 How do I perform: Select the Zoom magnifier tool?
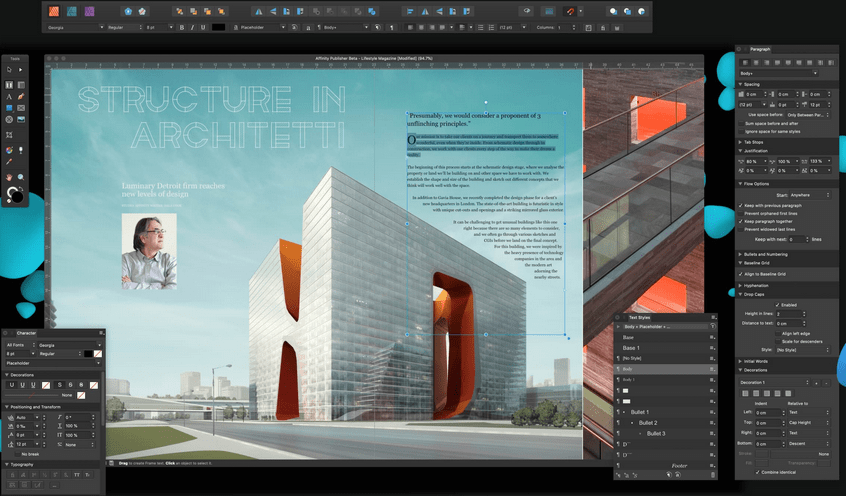tap(21, 177)
